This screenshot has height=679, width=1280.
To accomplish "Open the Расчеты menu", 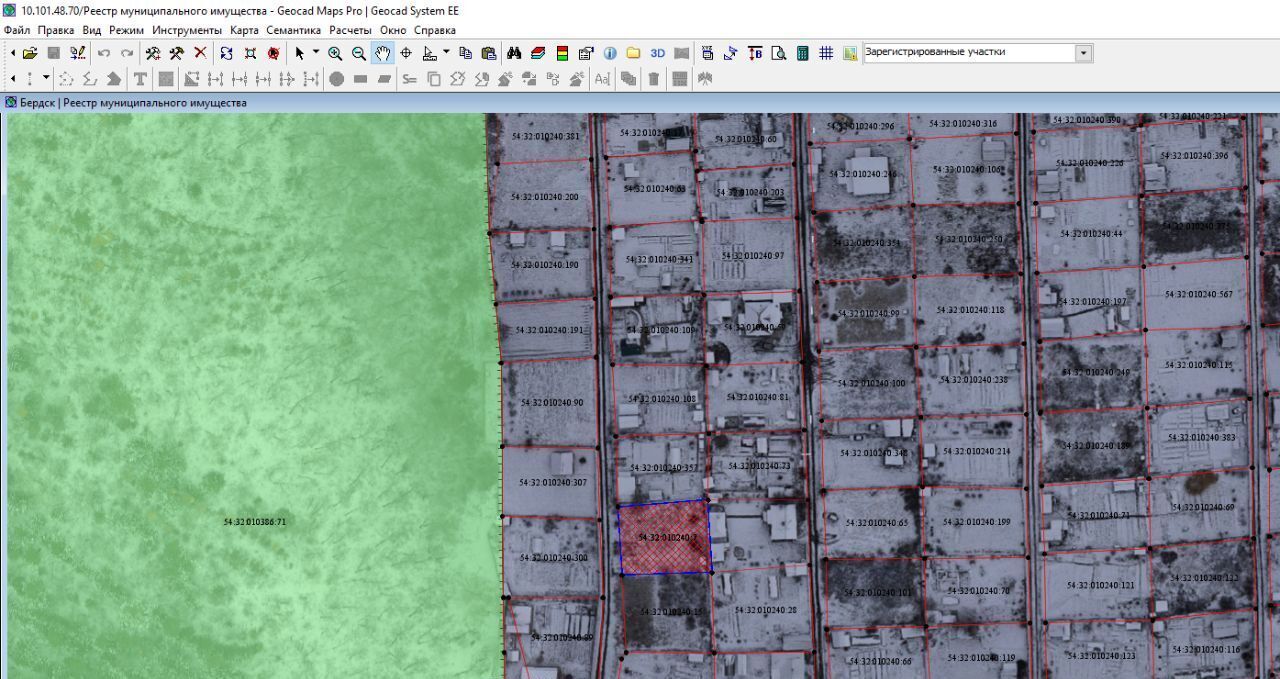I will point(351,30).
